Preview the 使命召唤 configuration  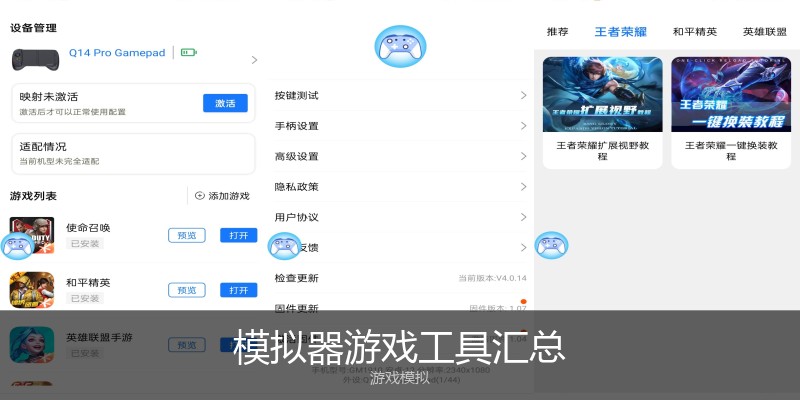point(187,235)
